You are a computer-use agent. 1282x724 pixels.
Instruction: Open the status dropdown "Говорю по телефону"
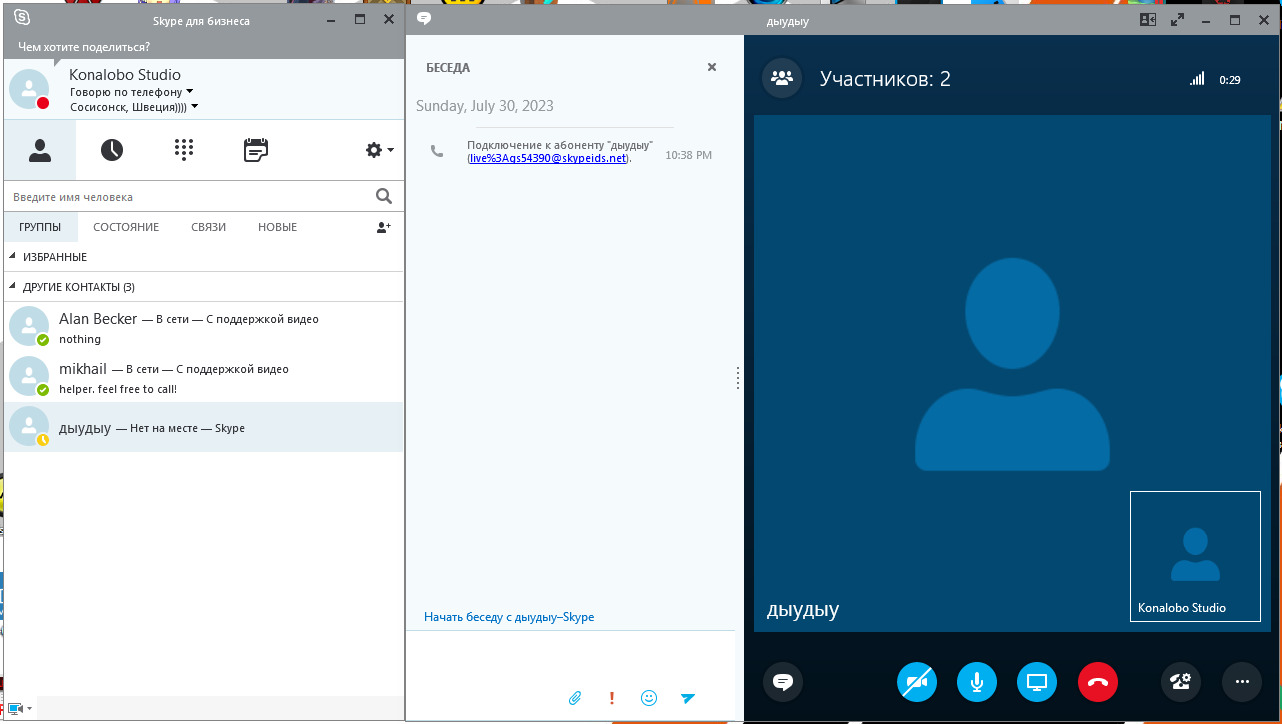(131, 92)
